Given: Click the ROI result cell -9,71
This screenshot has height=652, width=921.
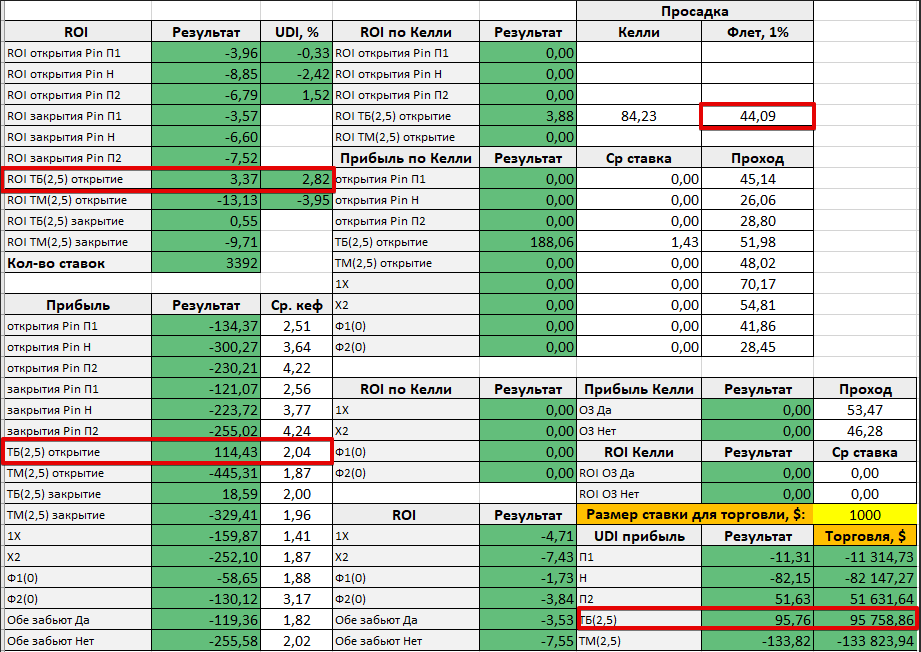Looking at the screenshot, I should coord(206,242).
